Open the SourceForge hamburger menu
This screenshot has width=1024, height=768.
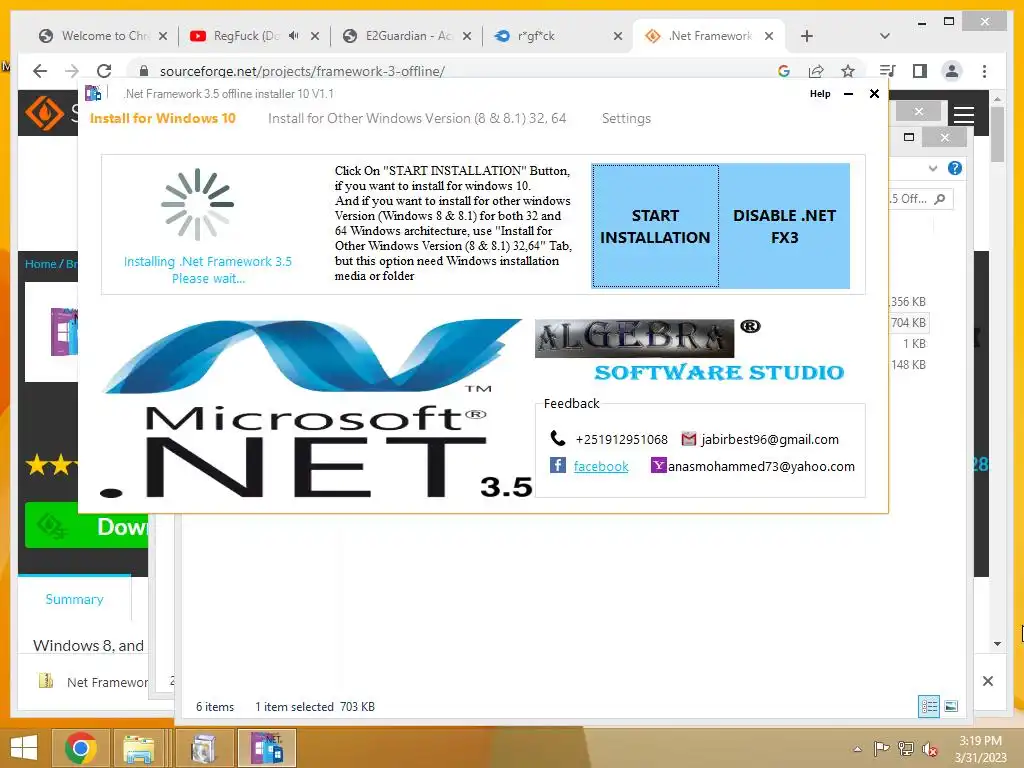pos(964,115)
